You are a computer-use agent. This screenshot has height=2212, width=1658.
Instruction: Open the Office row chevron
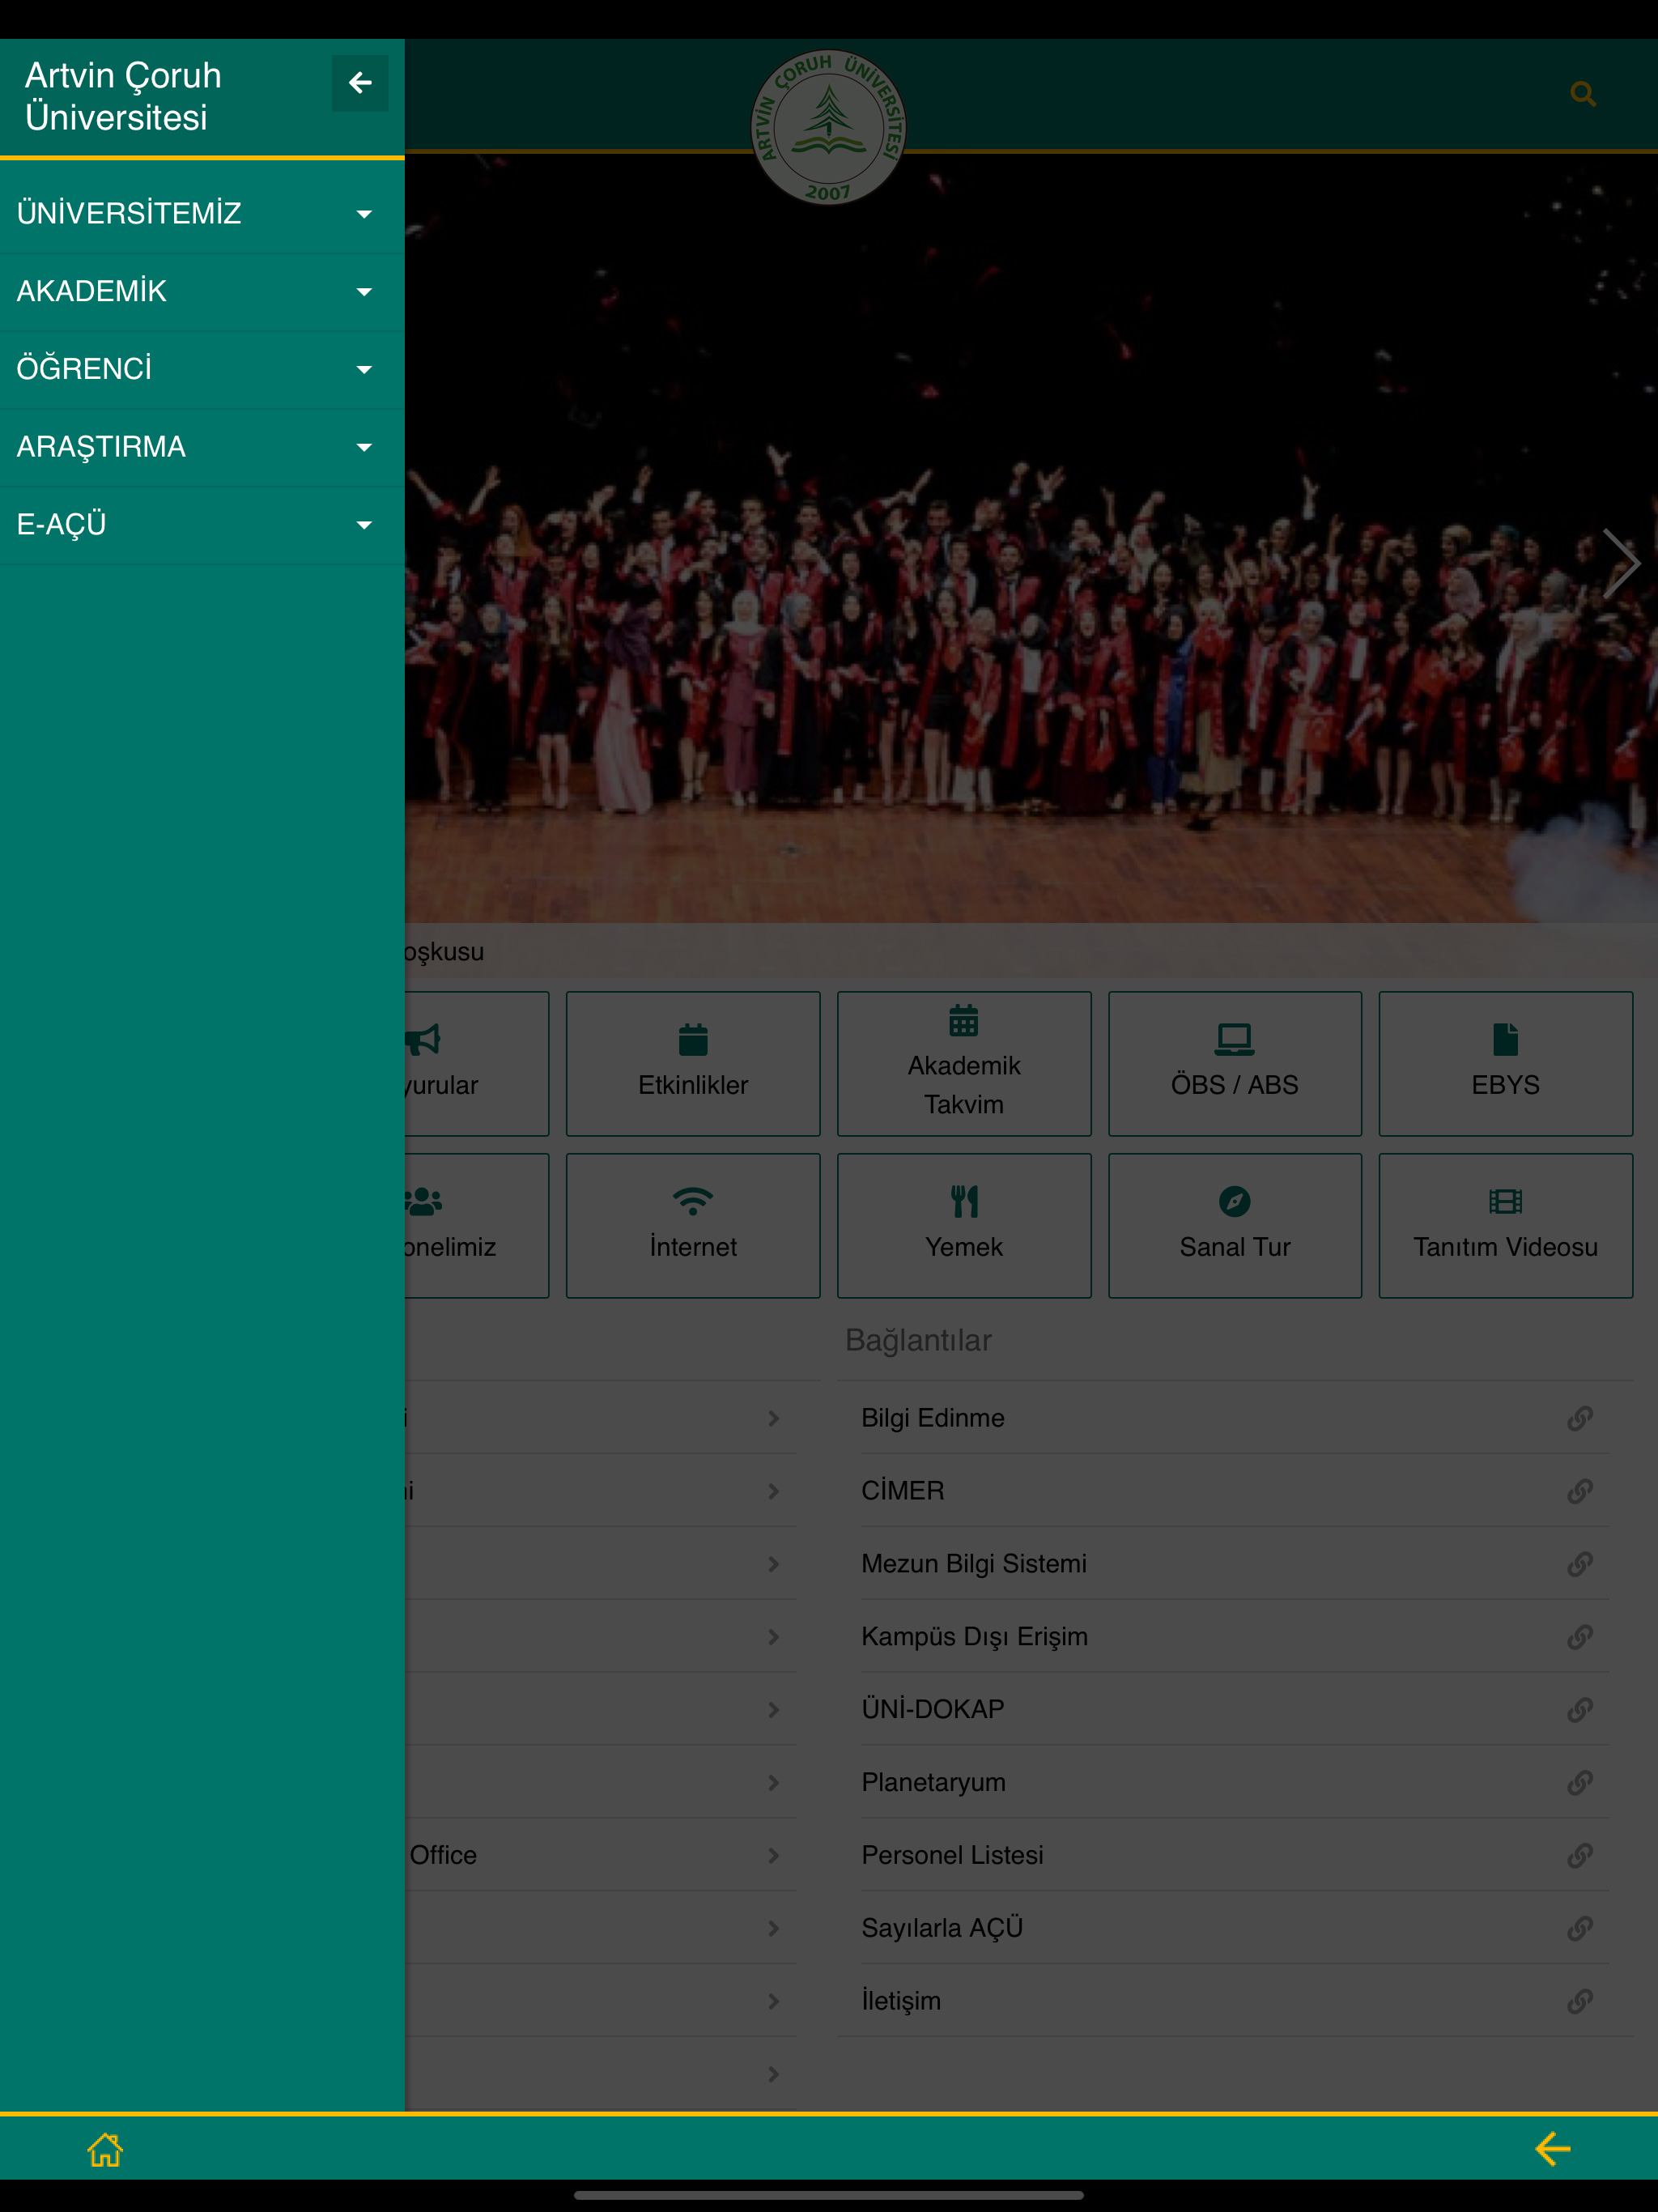tap(773, 1856)
